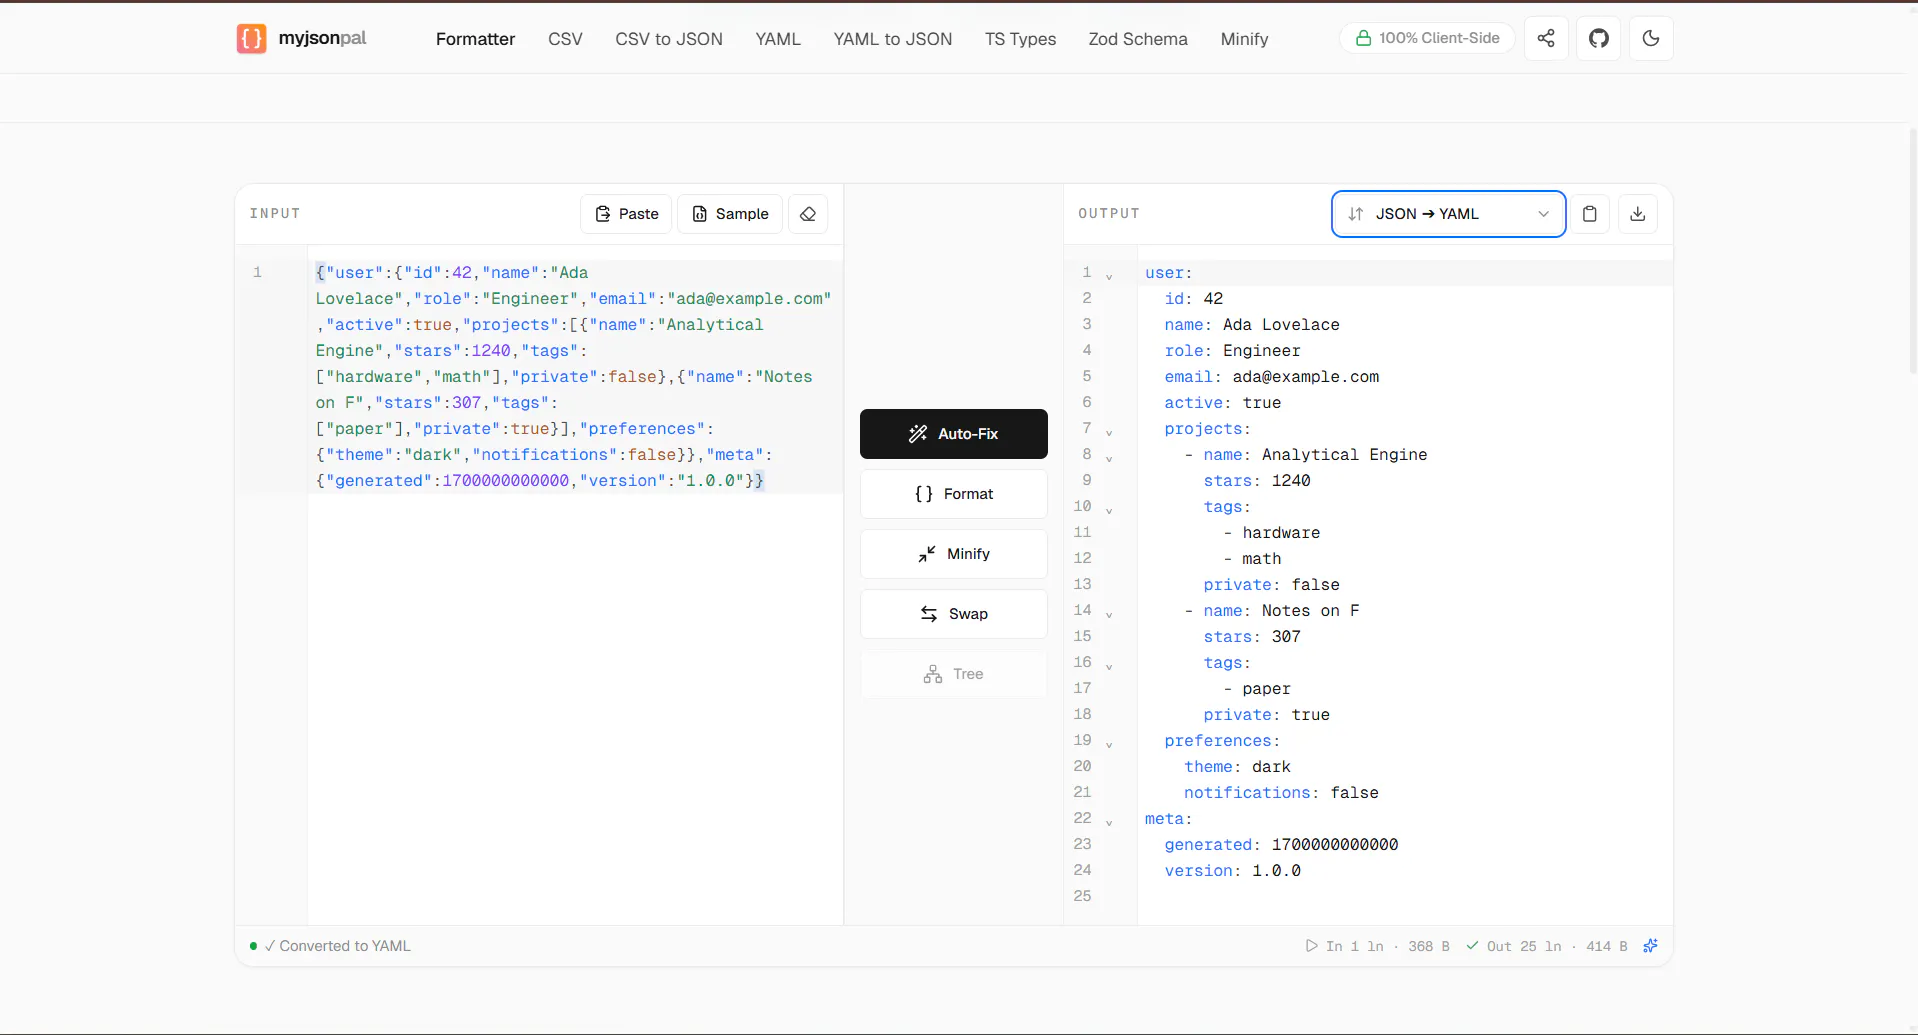The image size is (1918, 1035).
Task: Click output line "version: 1.0.0"
Action: click(1232, 871)
